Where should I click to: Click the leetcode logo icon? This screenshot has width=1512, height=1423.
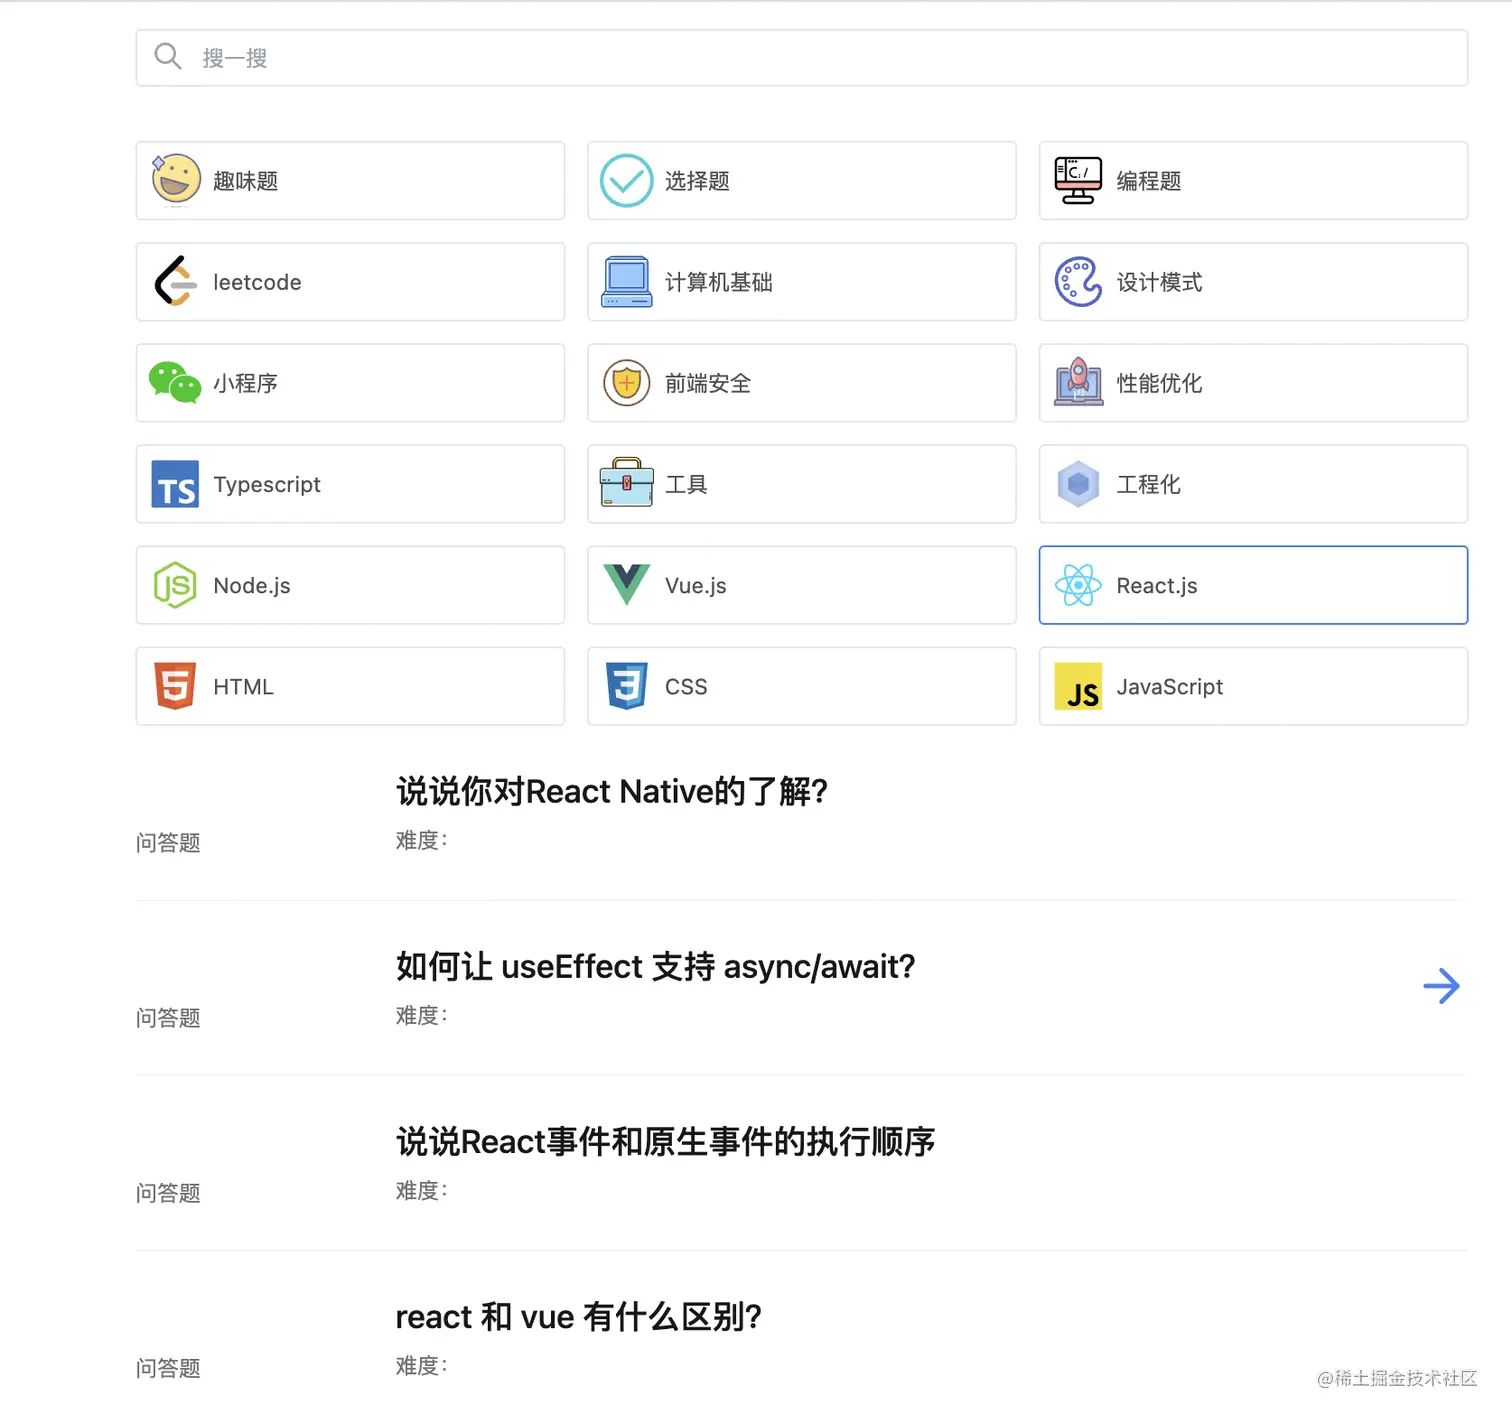coord(175,281)
